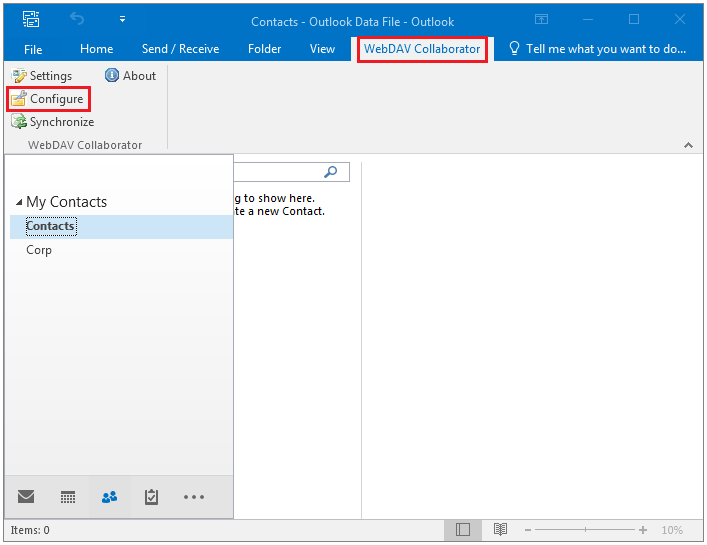Open the Folder tab

[x=264, y=49]
